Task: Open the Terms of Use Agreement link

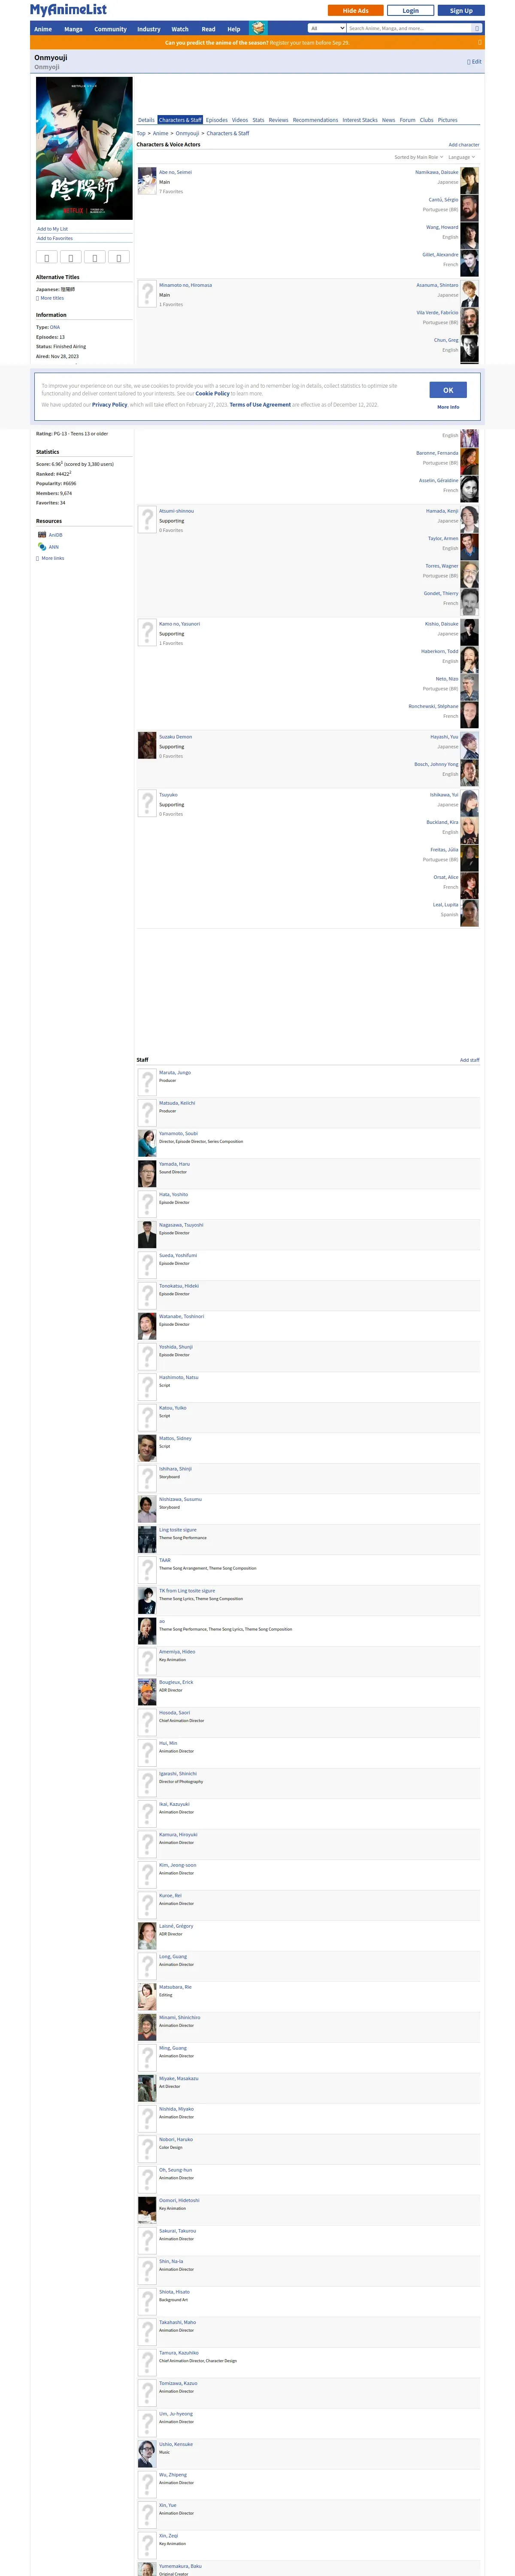Action: coord(260,405)
